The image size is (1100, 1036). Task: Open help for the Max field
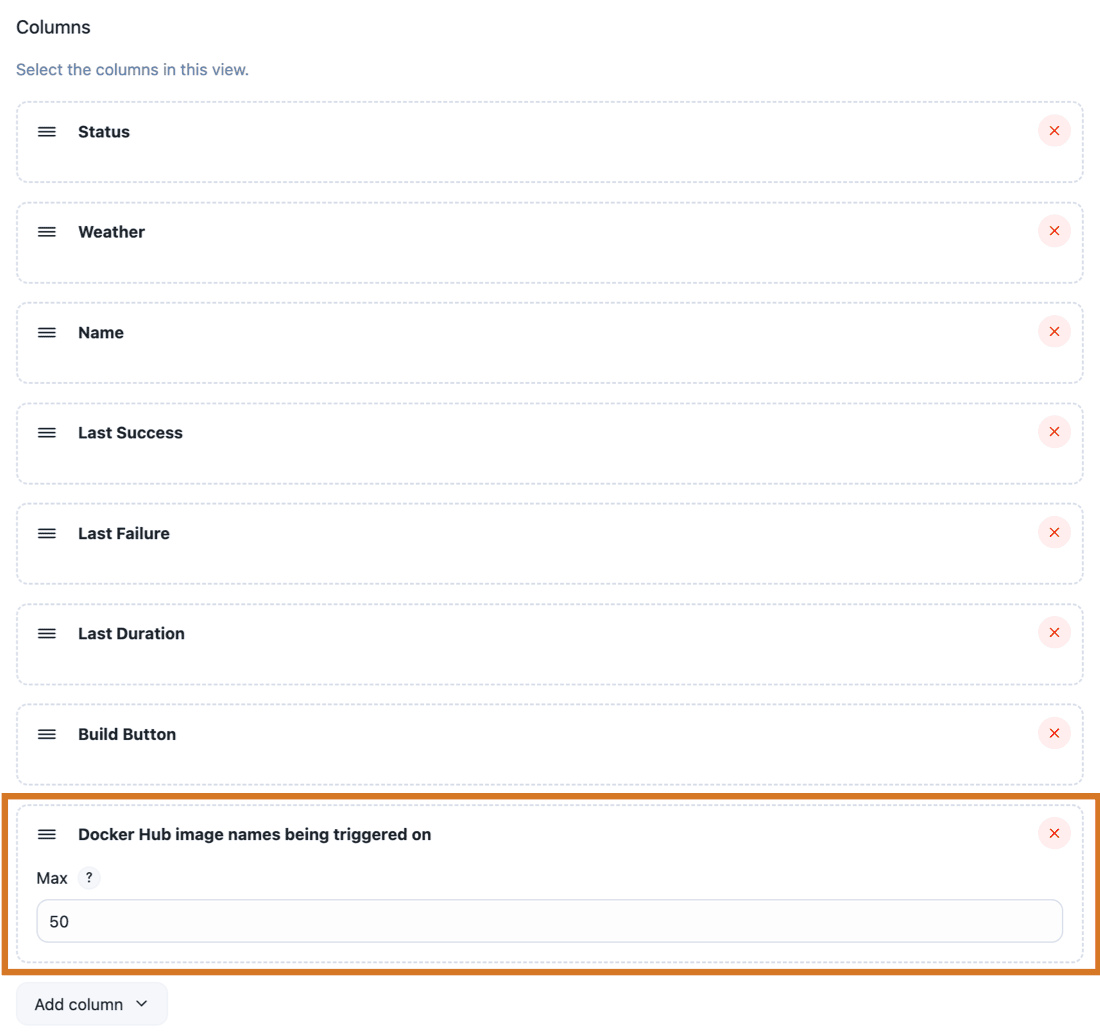[89, 877]
